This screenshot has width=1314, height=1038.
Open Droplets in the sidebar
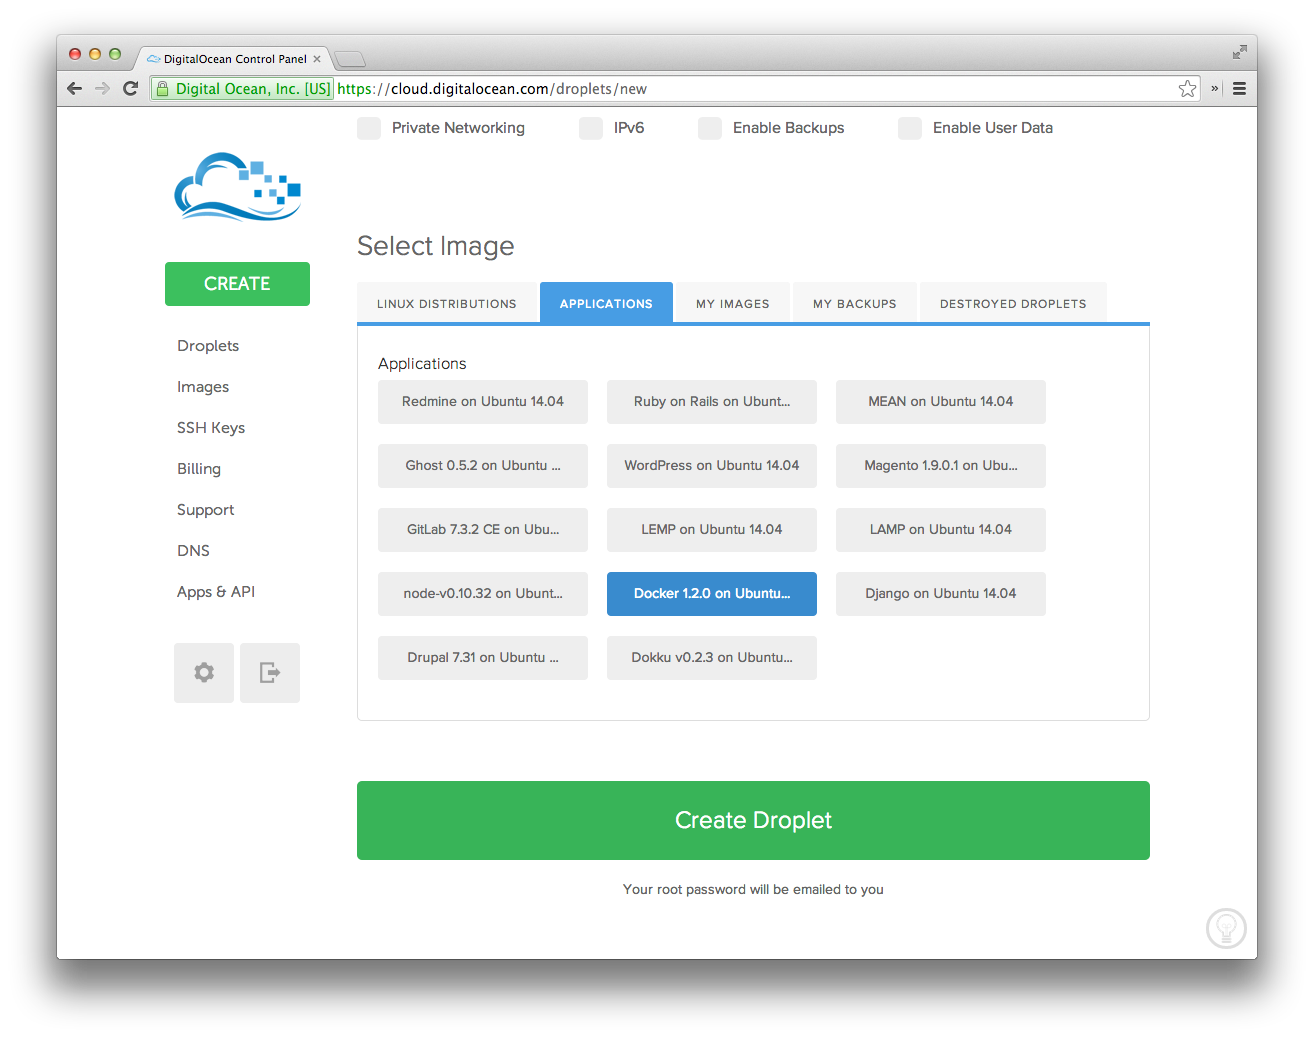[x=208, y=346]
